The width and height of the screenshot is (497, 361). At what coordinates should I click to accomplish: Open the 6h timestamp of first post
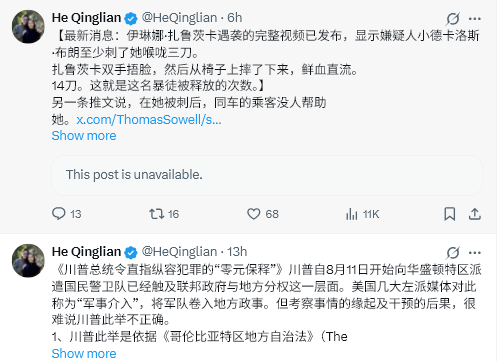[x=235, y=18]
